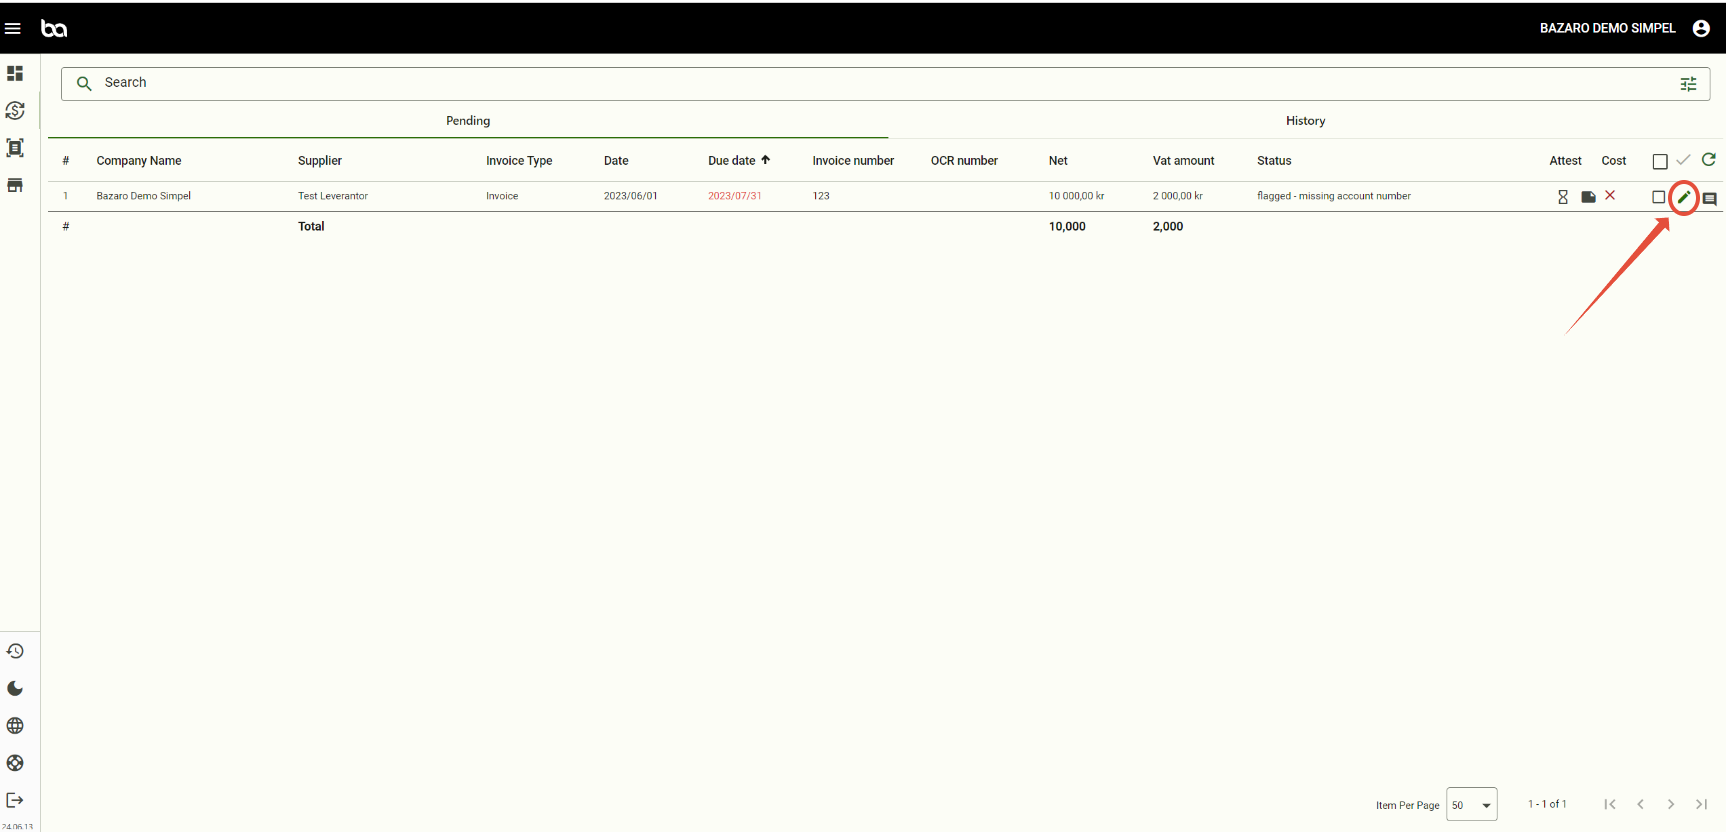Tick the select-all header checkbox
Screen dimensions: 1726x832
click(x=1660, y=161)
